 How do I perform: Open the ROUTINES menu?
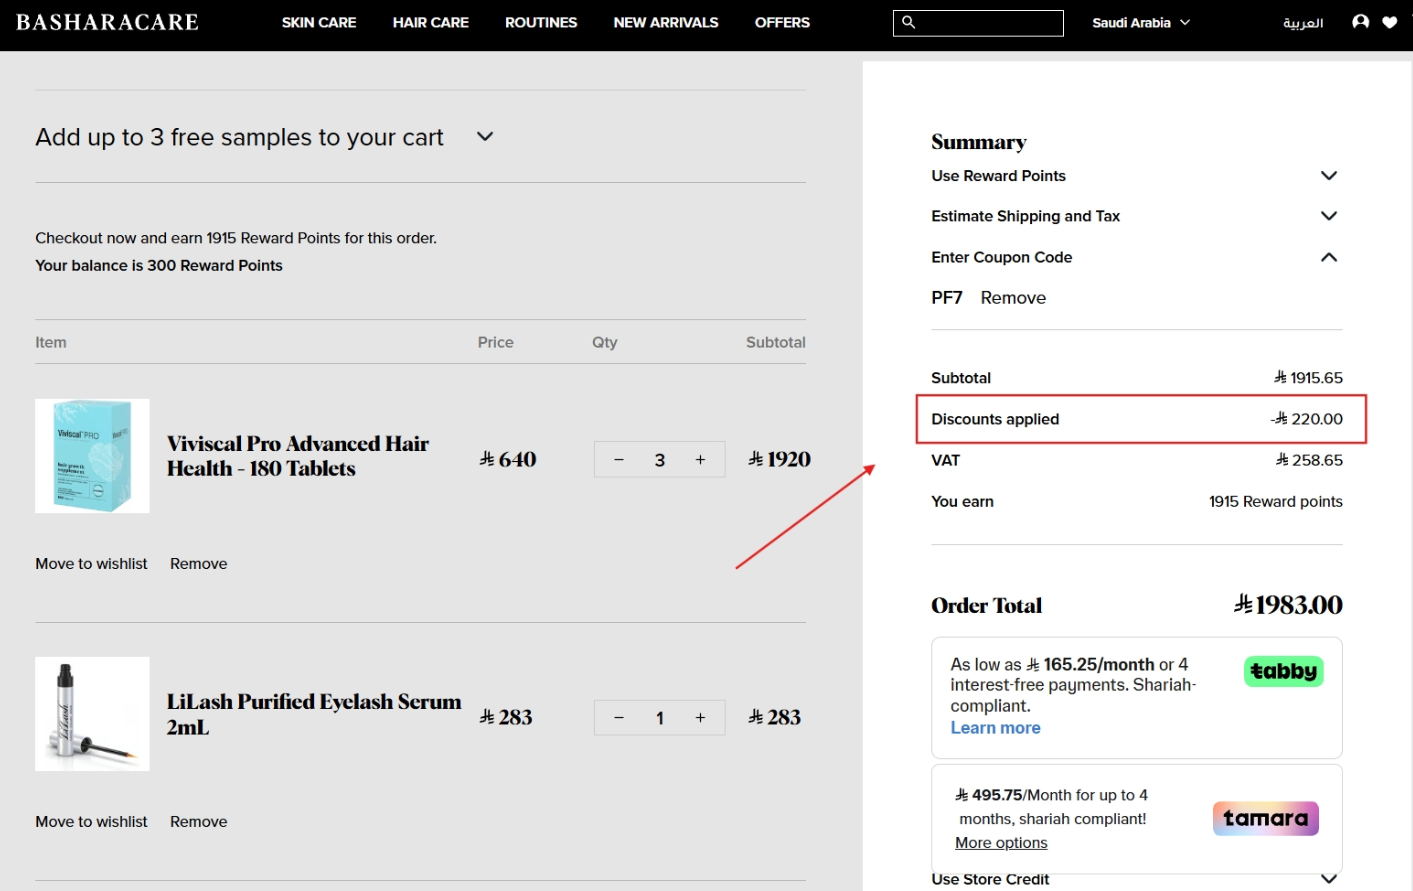click(x=541, y=22)
